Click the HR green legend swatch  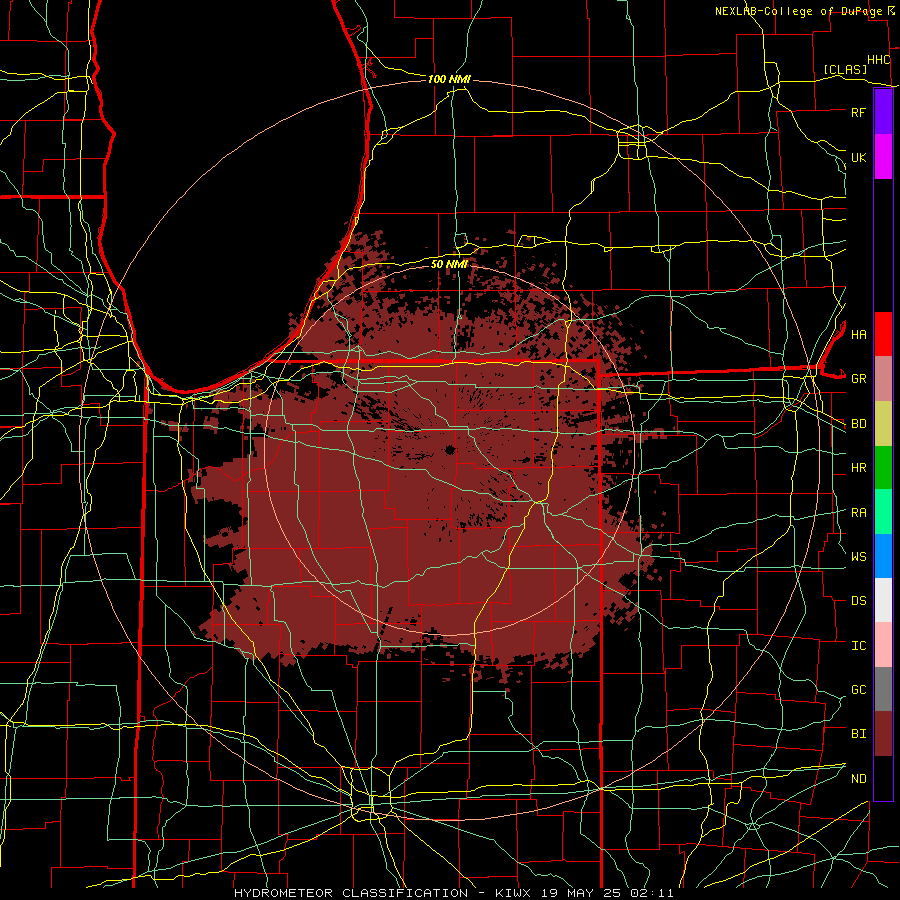(883, 468)
